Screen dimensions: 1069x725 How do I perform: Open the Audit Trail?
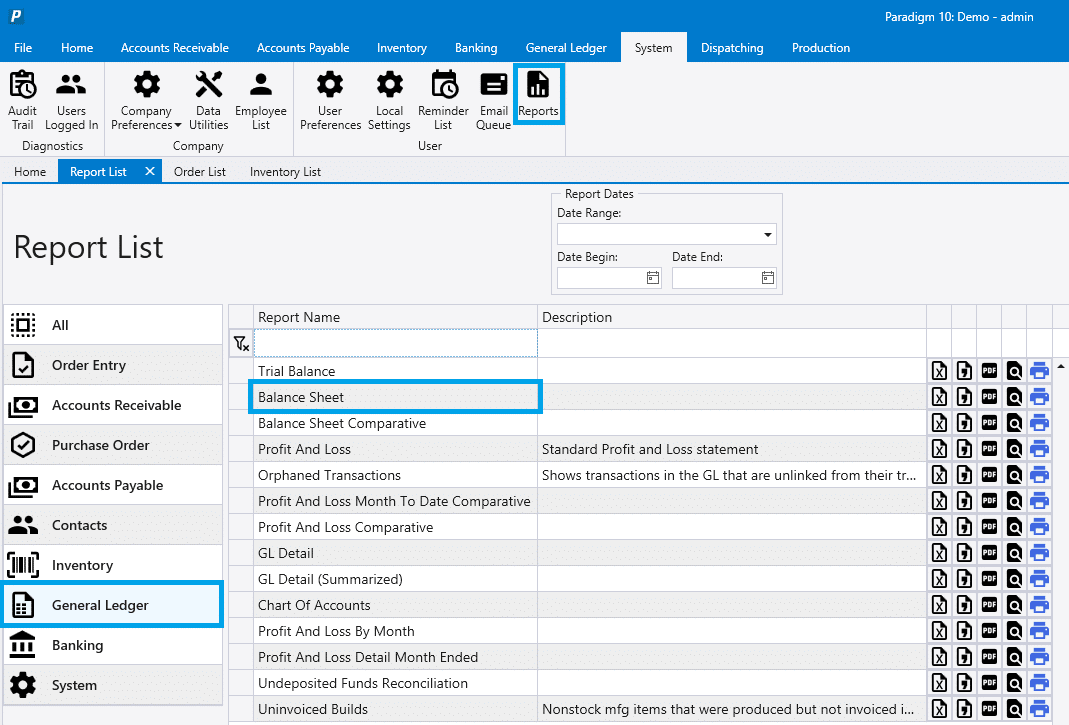click(x=22, y=97)
